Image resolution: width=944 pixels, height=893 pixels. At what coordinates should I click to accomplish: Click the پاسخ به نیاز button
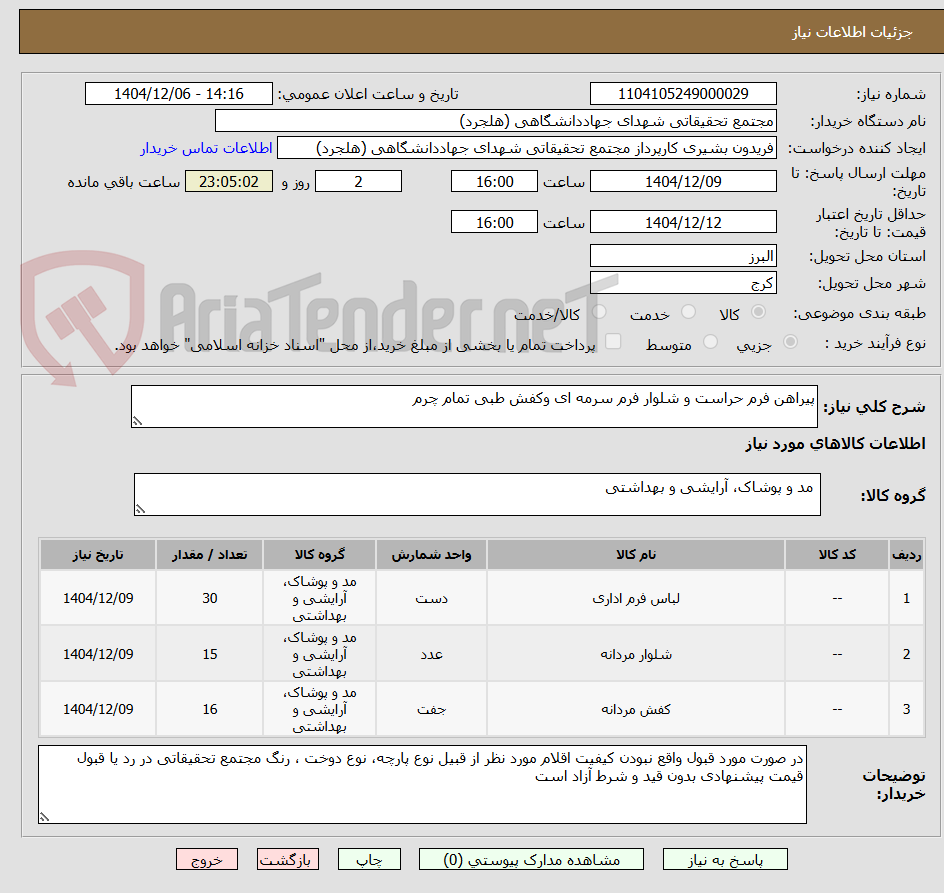(x=725, y=859)
